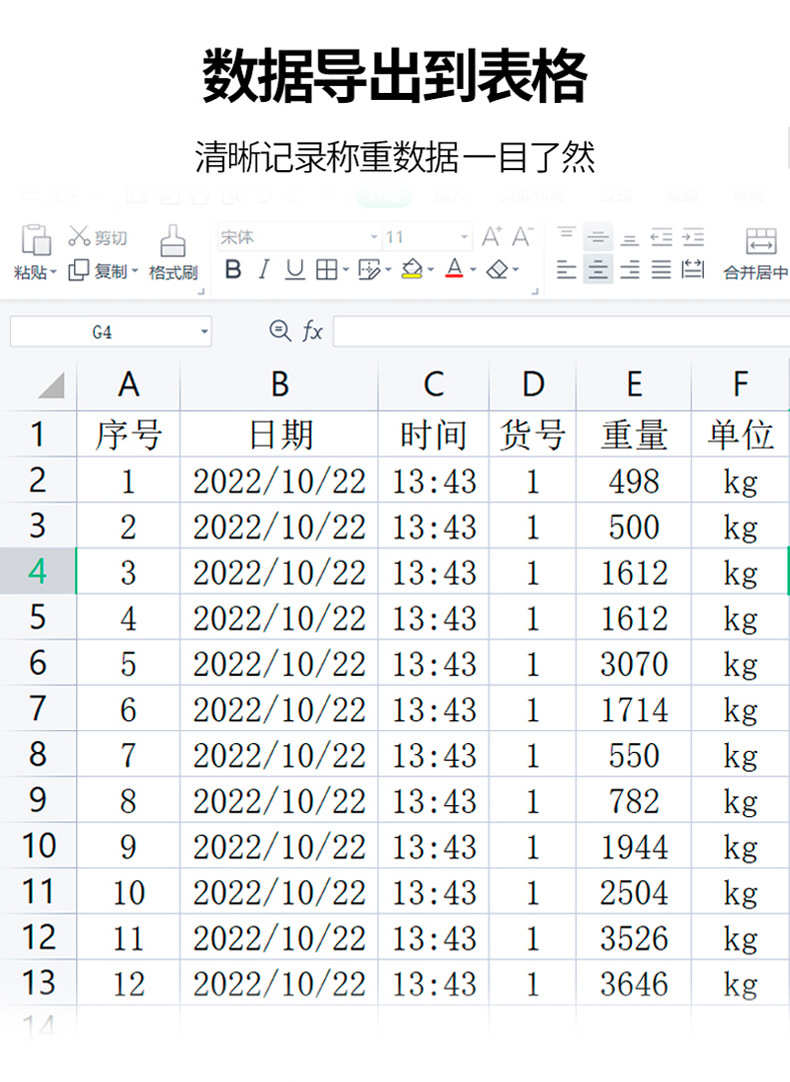790x1082 pixels.
Task: Click the decrease indent icon
Action: [661, 237]
